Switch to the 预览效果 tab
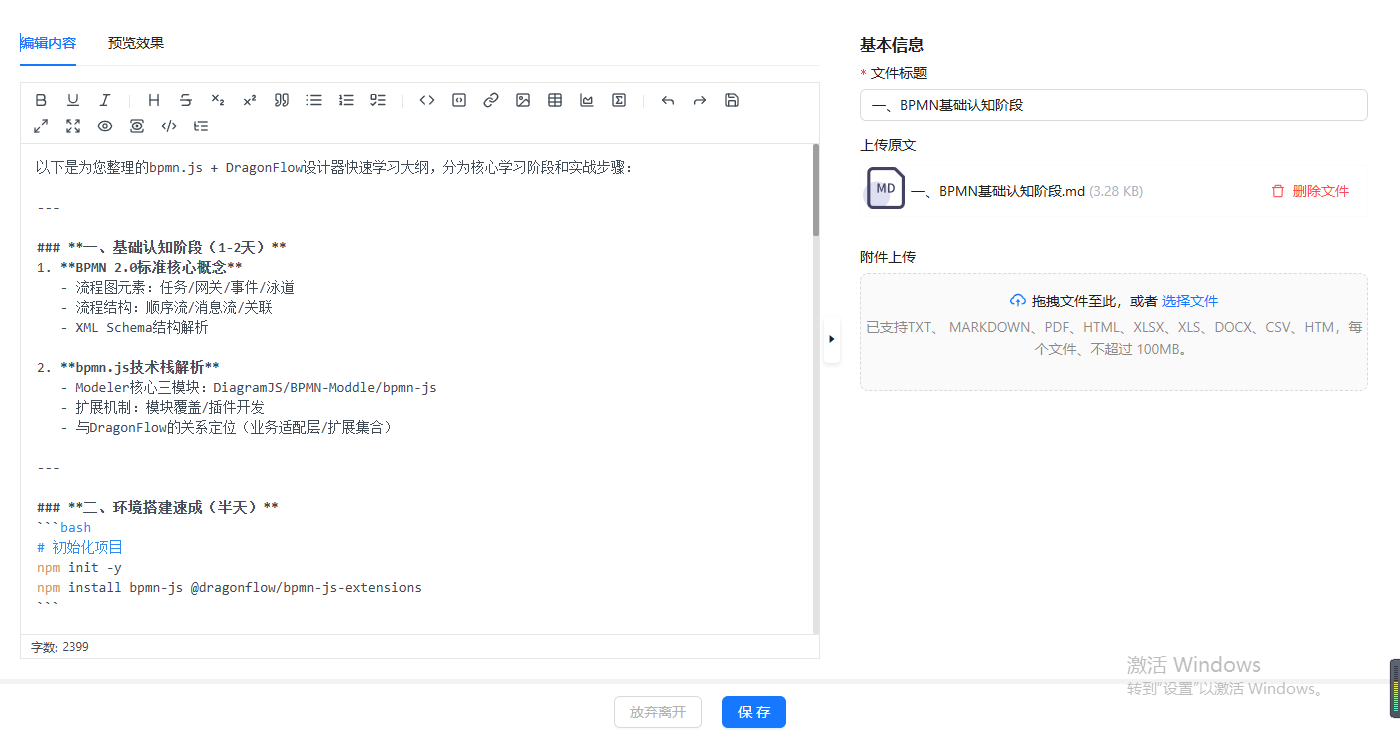The image size is (1400, 739). [x=136, y=43]
